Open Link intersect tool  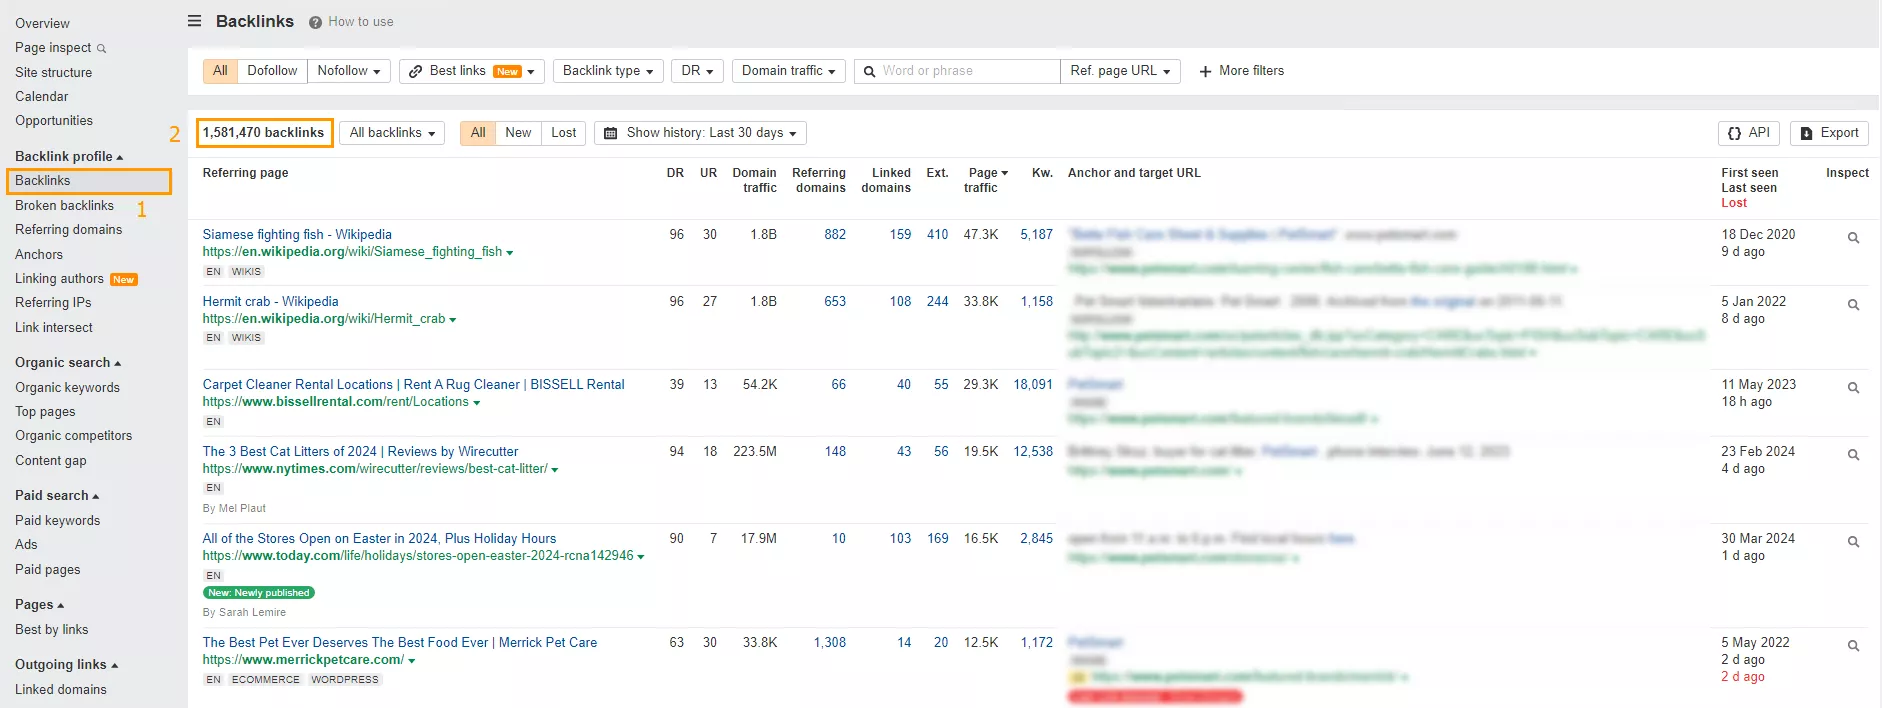[x=54, y=328]
